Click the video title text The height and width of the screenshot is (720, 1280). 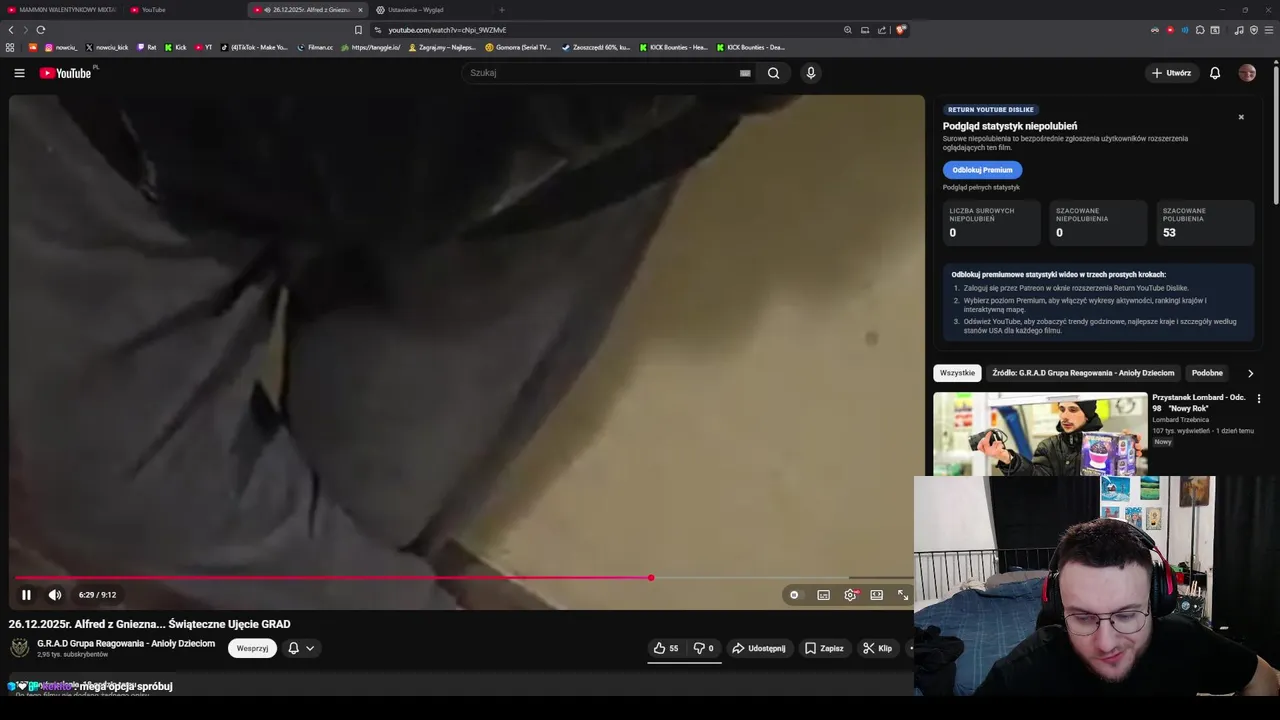point(150,624)
